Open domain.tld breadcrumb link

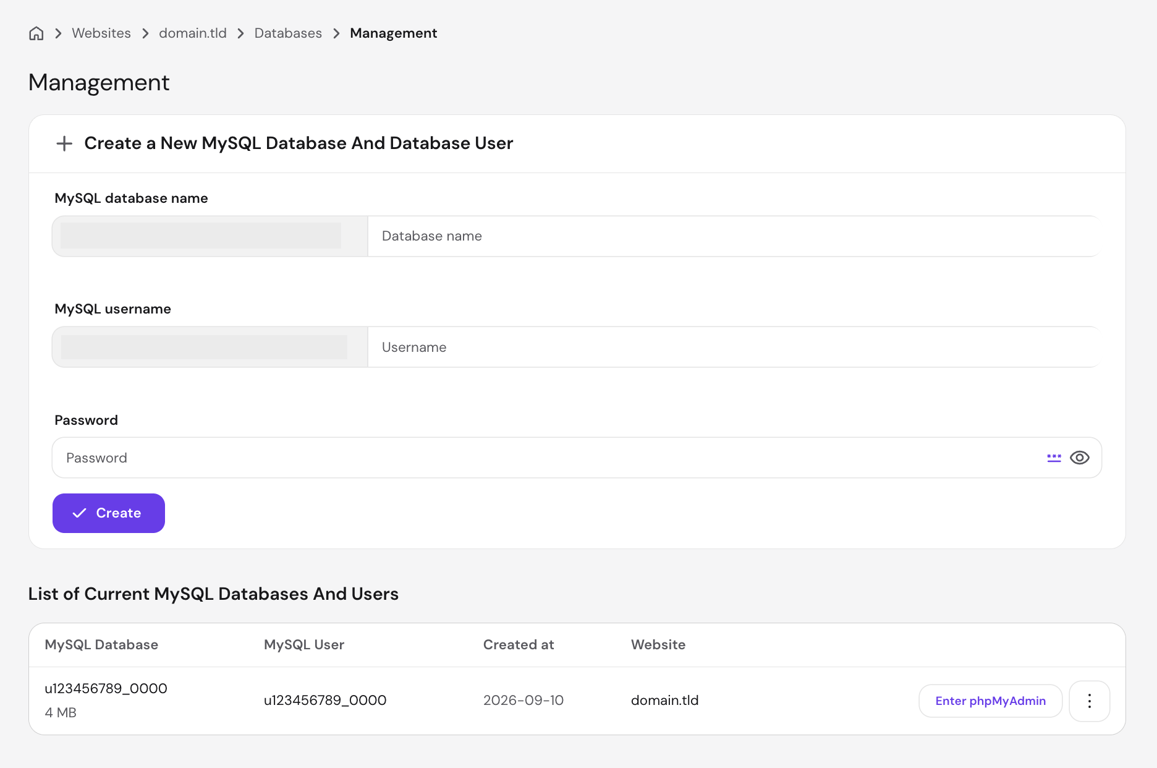coord(193,33)
